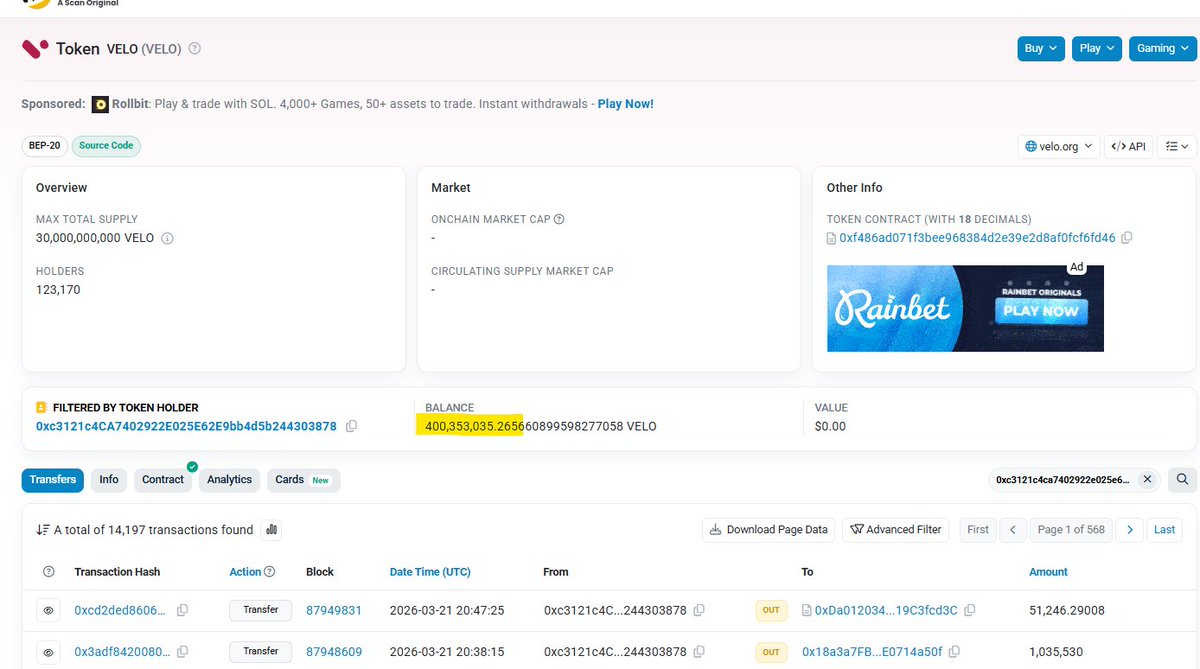This screenshot has width=1200, height=669.
Task: Select the 123,170 holders value
Action: pos(58,290)
